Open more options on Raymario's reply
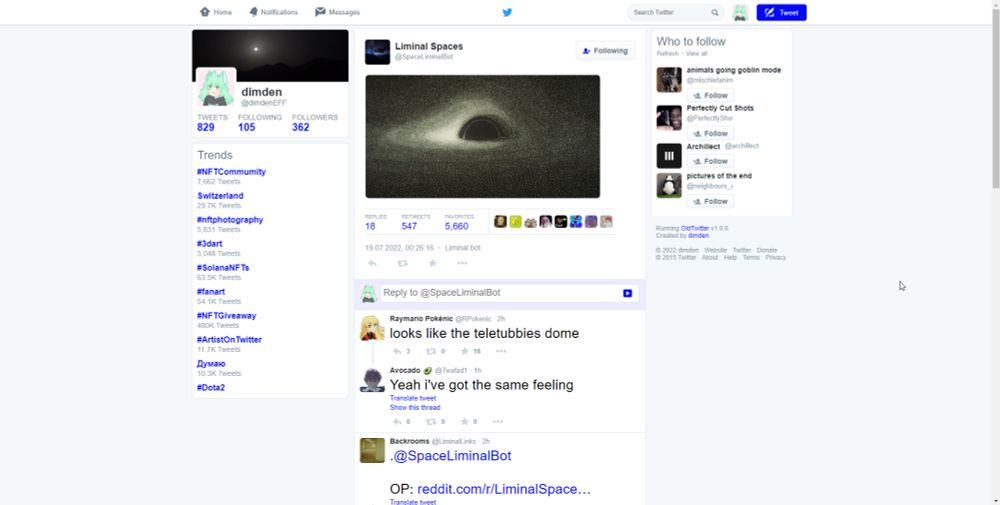Image resolution: width=1000 pixels, height=505 pixels. [x=501, y=351]
